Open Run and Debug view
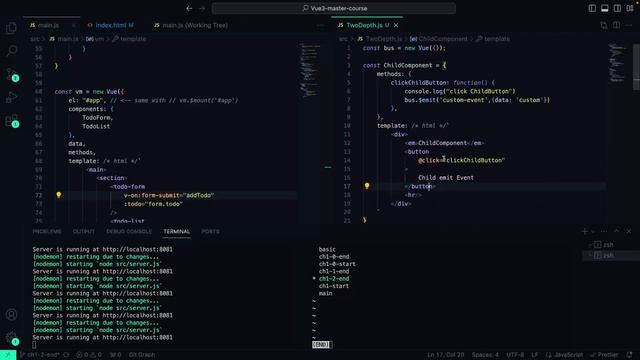640x360 pixels. [11, 97]
